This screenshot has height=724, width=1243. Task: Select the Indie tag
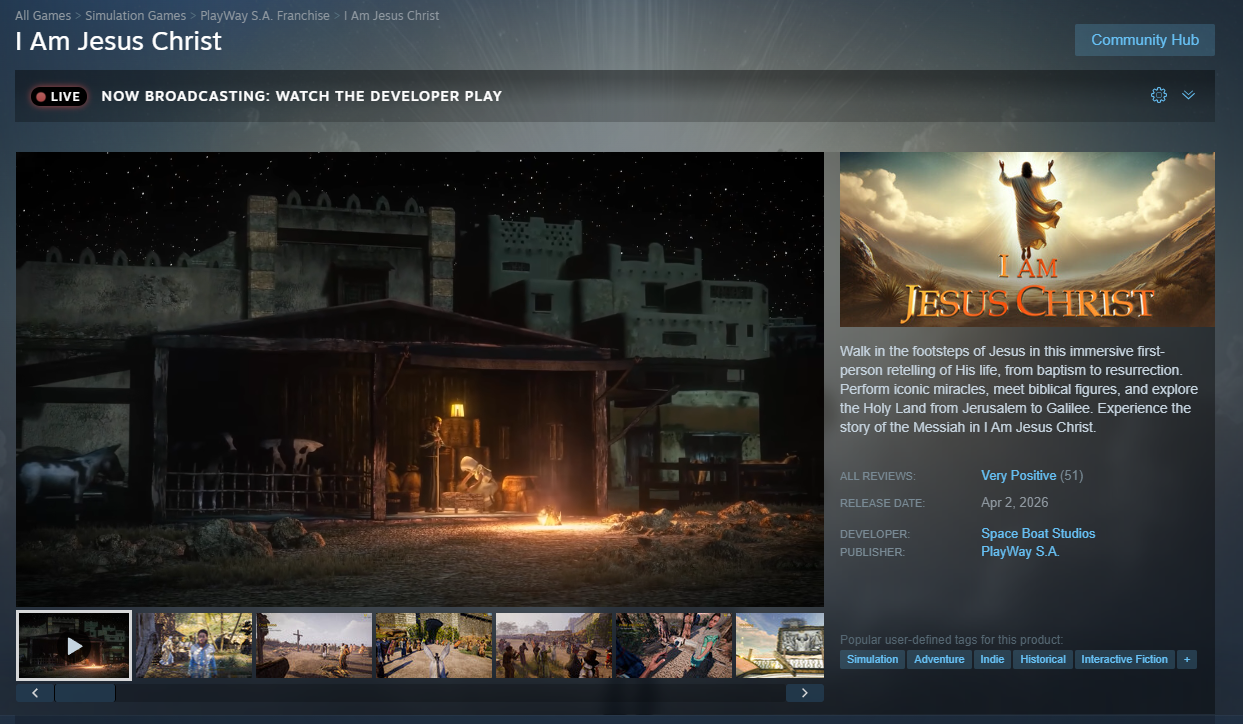(x=992, y=659)
